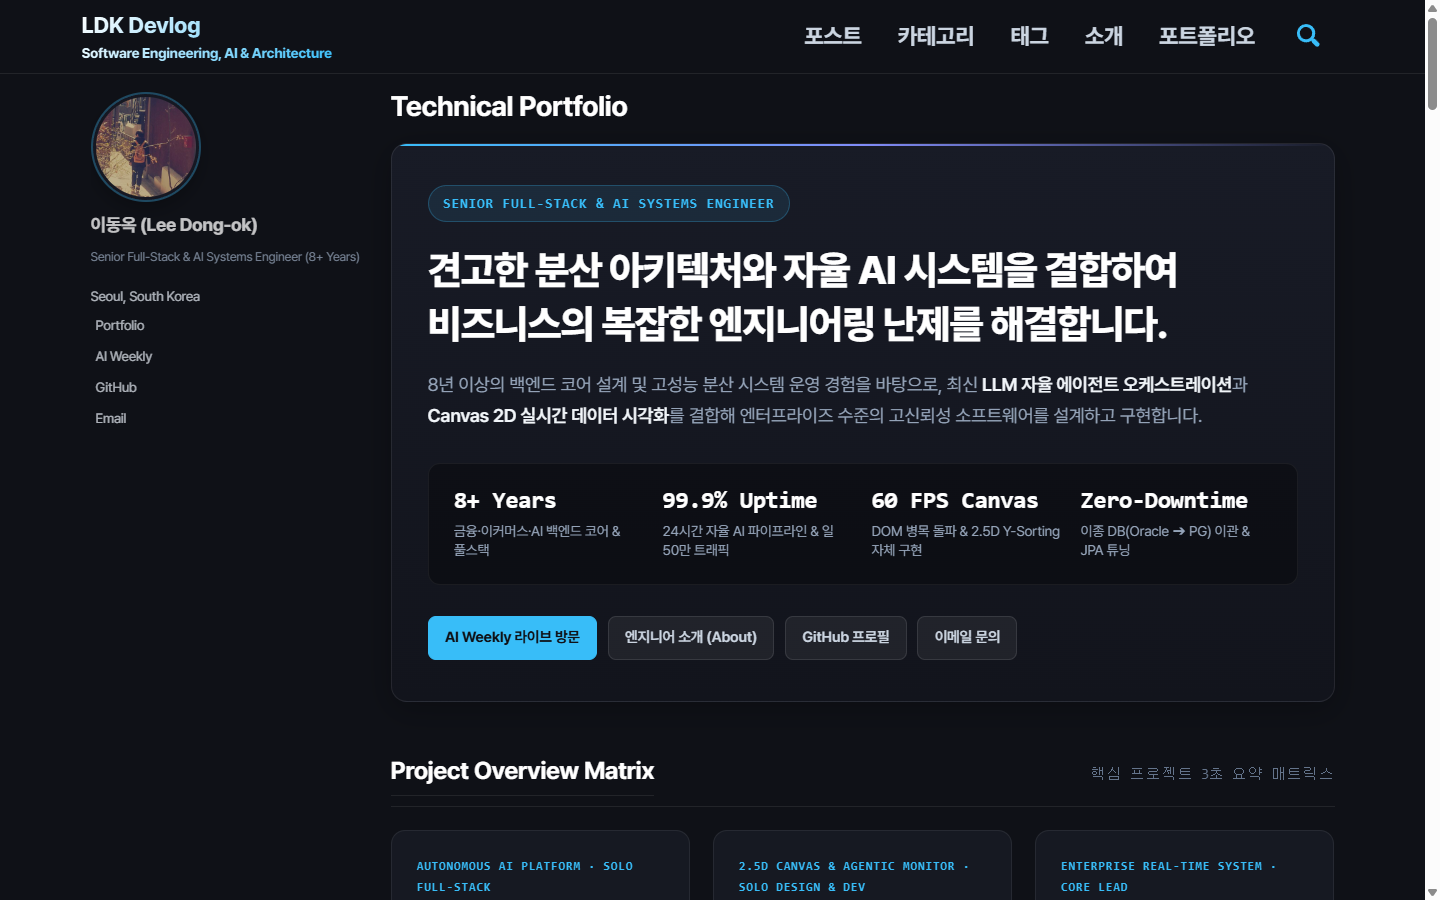The height and width of the screenshot is (900, 1440).
Task: Click the "Zero-Downtime" stat
Action: click(x=1164, y=501)
